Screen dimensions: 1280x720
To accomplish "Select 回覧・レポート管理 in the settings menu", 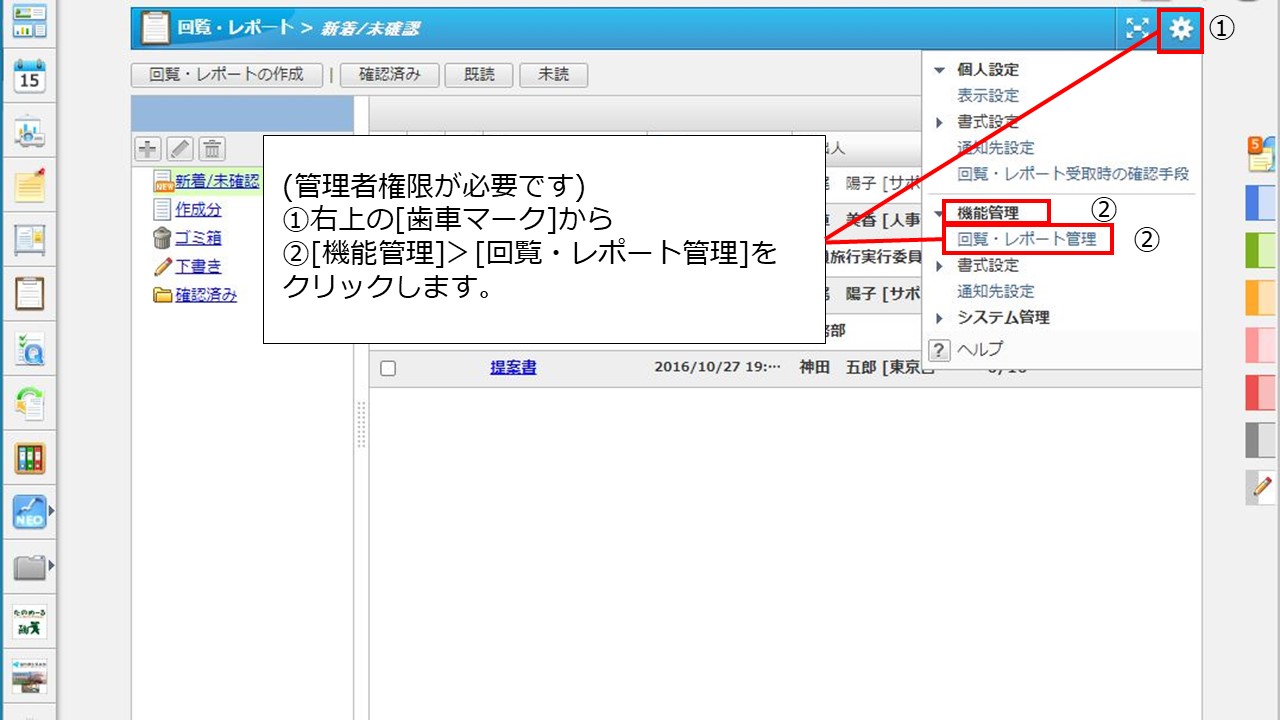I will pos(1027,239).
